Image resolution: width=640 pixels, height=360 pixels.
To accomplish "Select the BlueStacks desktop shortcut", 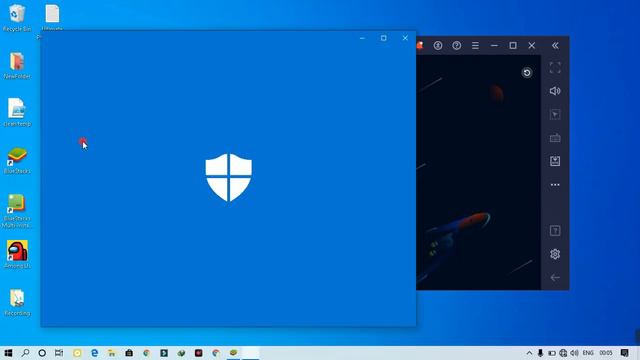I will [17, 160].
